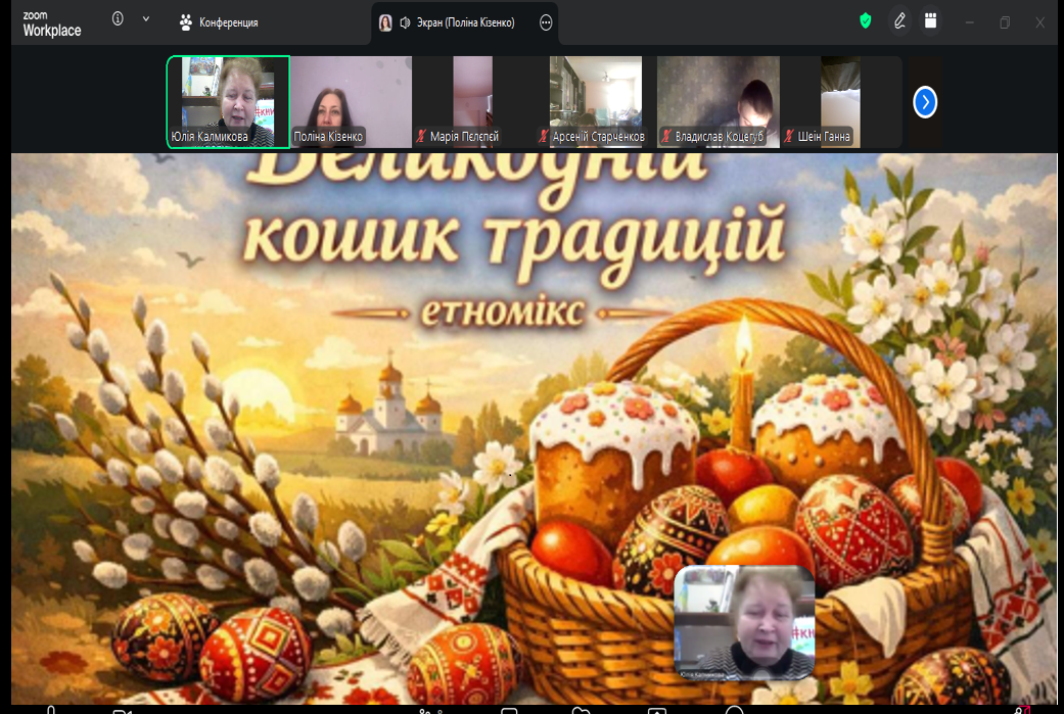Click Марія Пелепей's participant tile
Image resolution: width=1064 pixels, height=714 pixels.
pyautogui.click(x=473, y=100)
